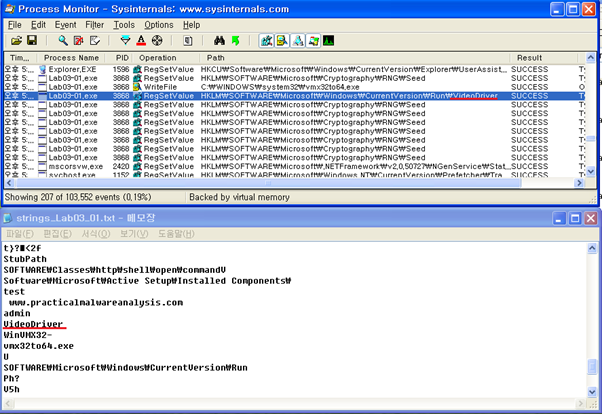
Task: Open the Highlight icon with red underline
Action: [141, 40]
